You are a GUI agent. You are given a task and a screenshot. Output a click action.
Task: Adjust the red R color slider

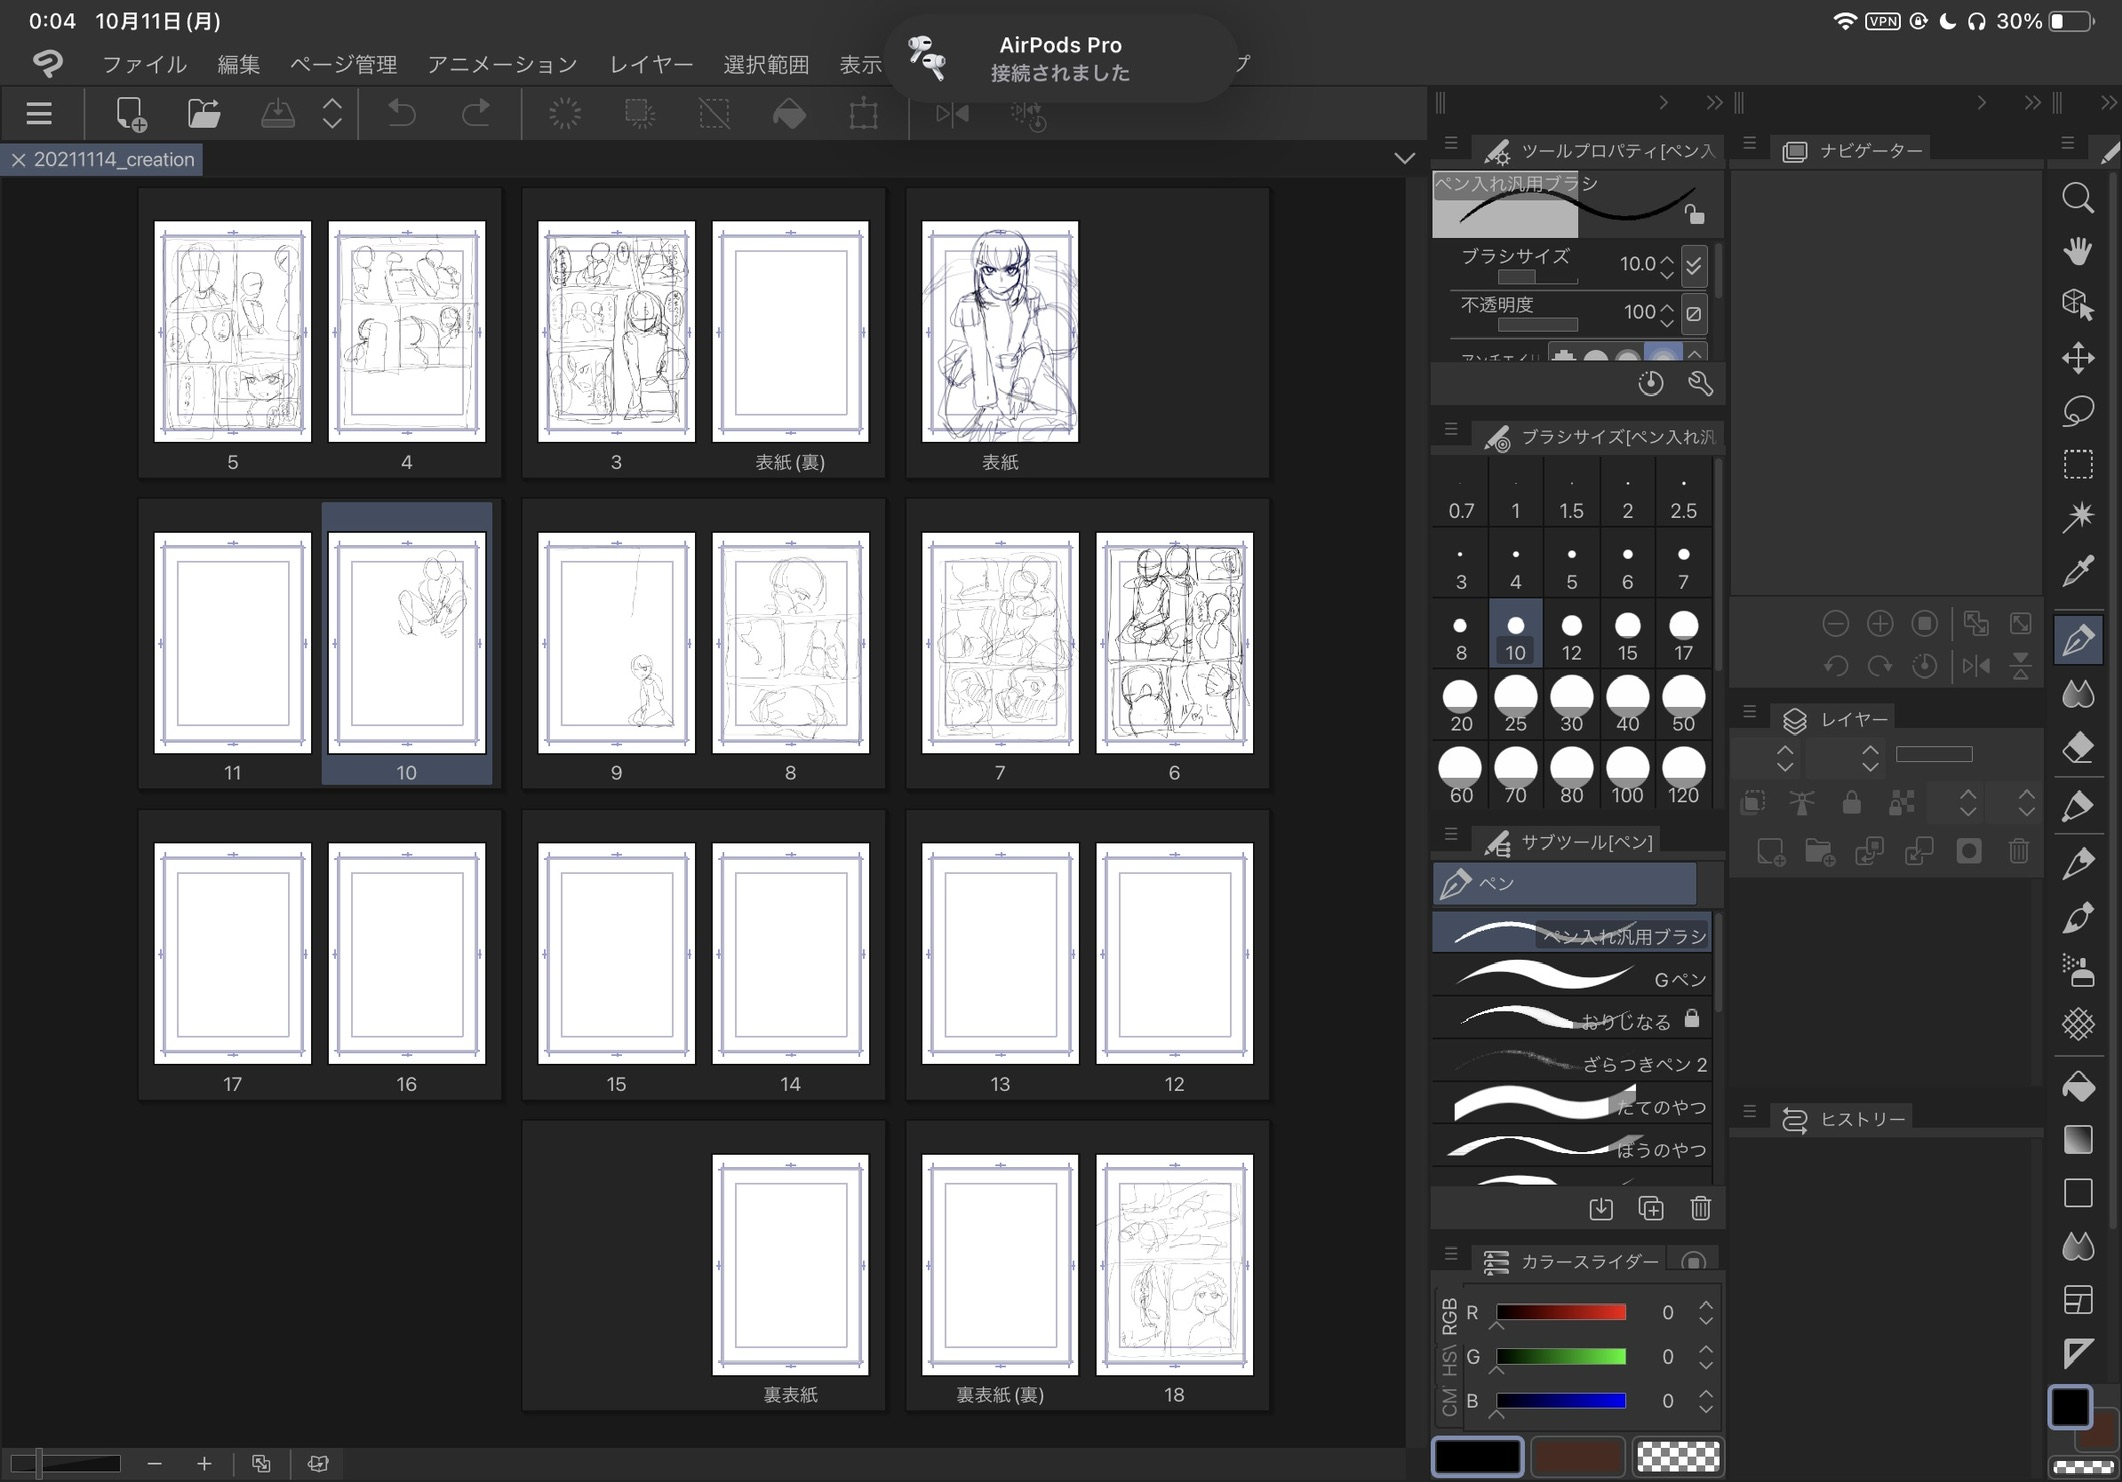(x=1560, y=1312)
